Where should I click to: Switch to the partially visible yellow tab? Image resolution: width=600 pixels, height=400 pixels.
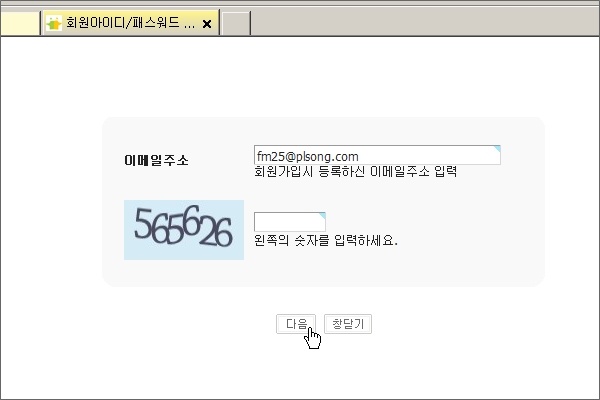[20, 23]
